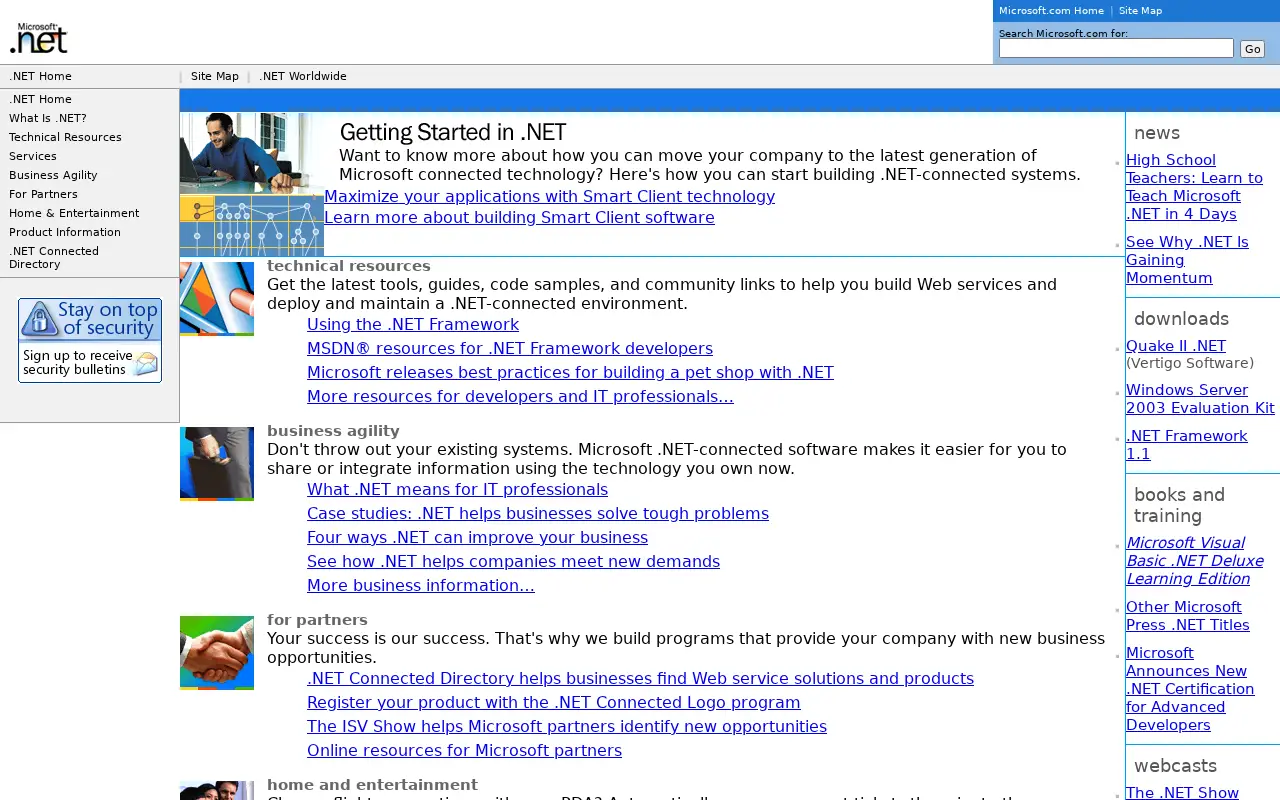Image resolution: width=1280 pixels, height=800 pixels.
Task: Open See Why .NET Is Gaining Momentum
Action: click(1187, 260)
